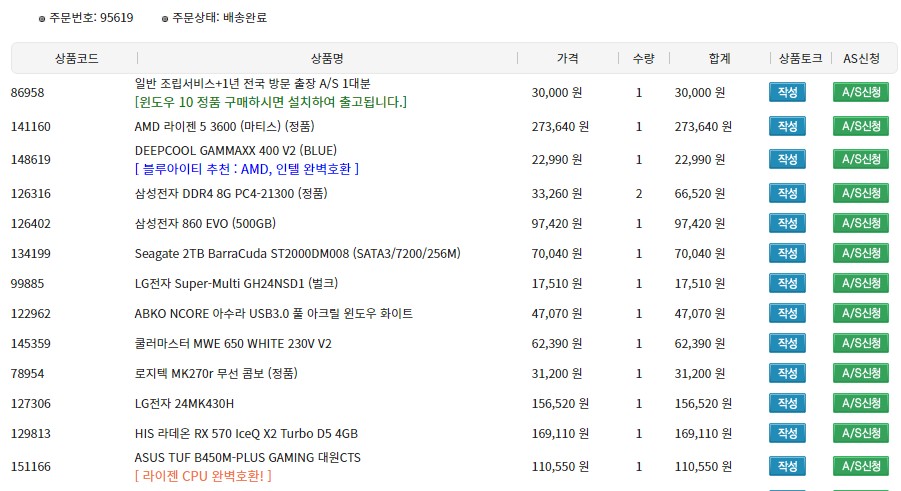Select product name DEEPCOOL GAMMAXX 400 V2 (BLUE)
The image size is (901, 491).
click(236, 151)
